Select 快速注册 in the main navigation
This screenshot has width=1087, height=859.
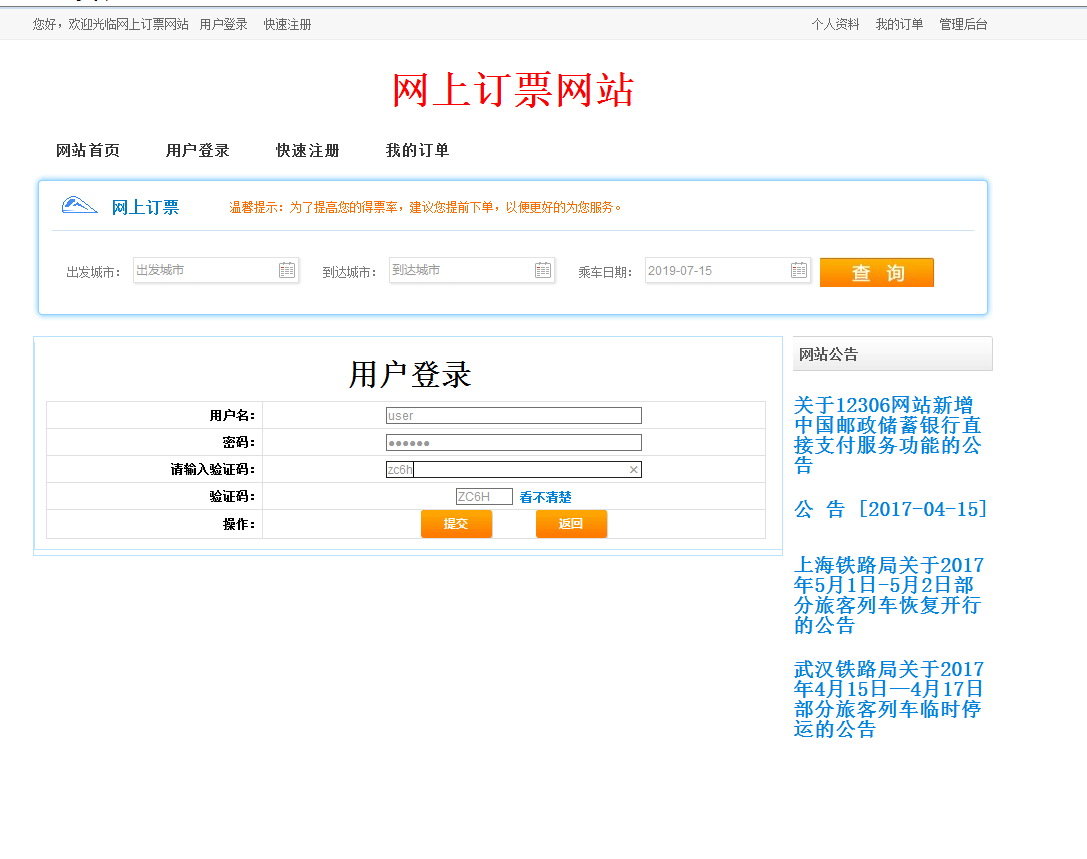pos(308,151)
